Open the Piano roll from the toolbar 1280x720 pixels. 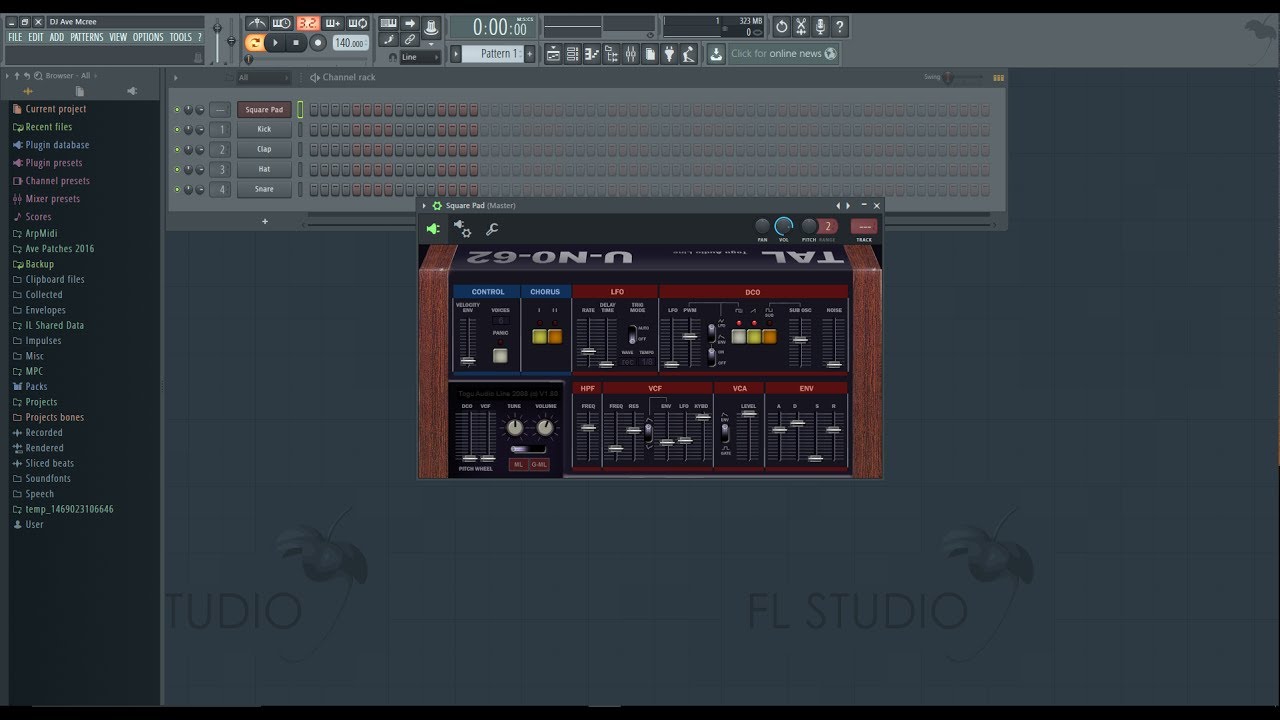[592, 54]
